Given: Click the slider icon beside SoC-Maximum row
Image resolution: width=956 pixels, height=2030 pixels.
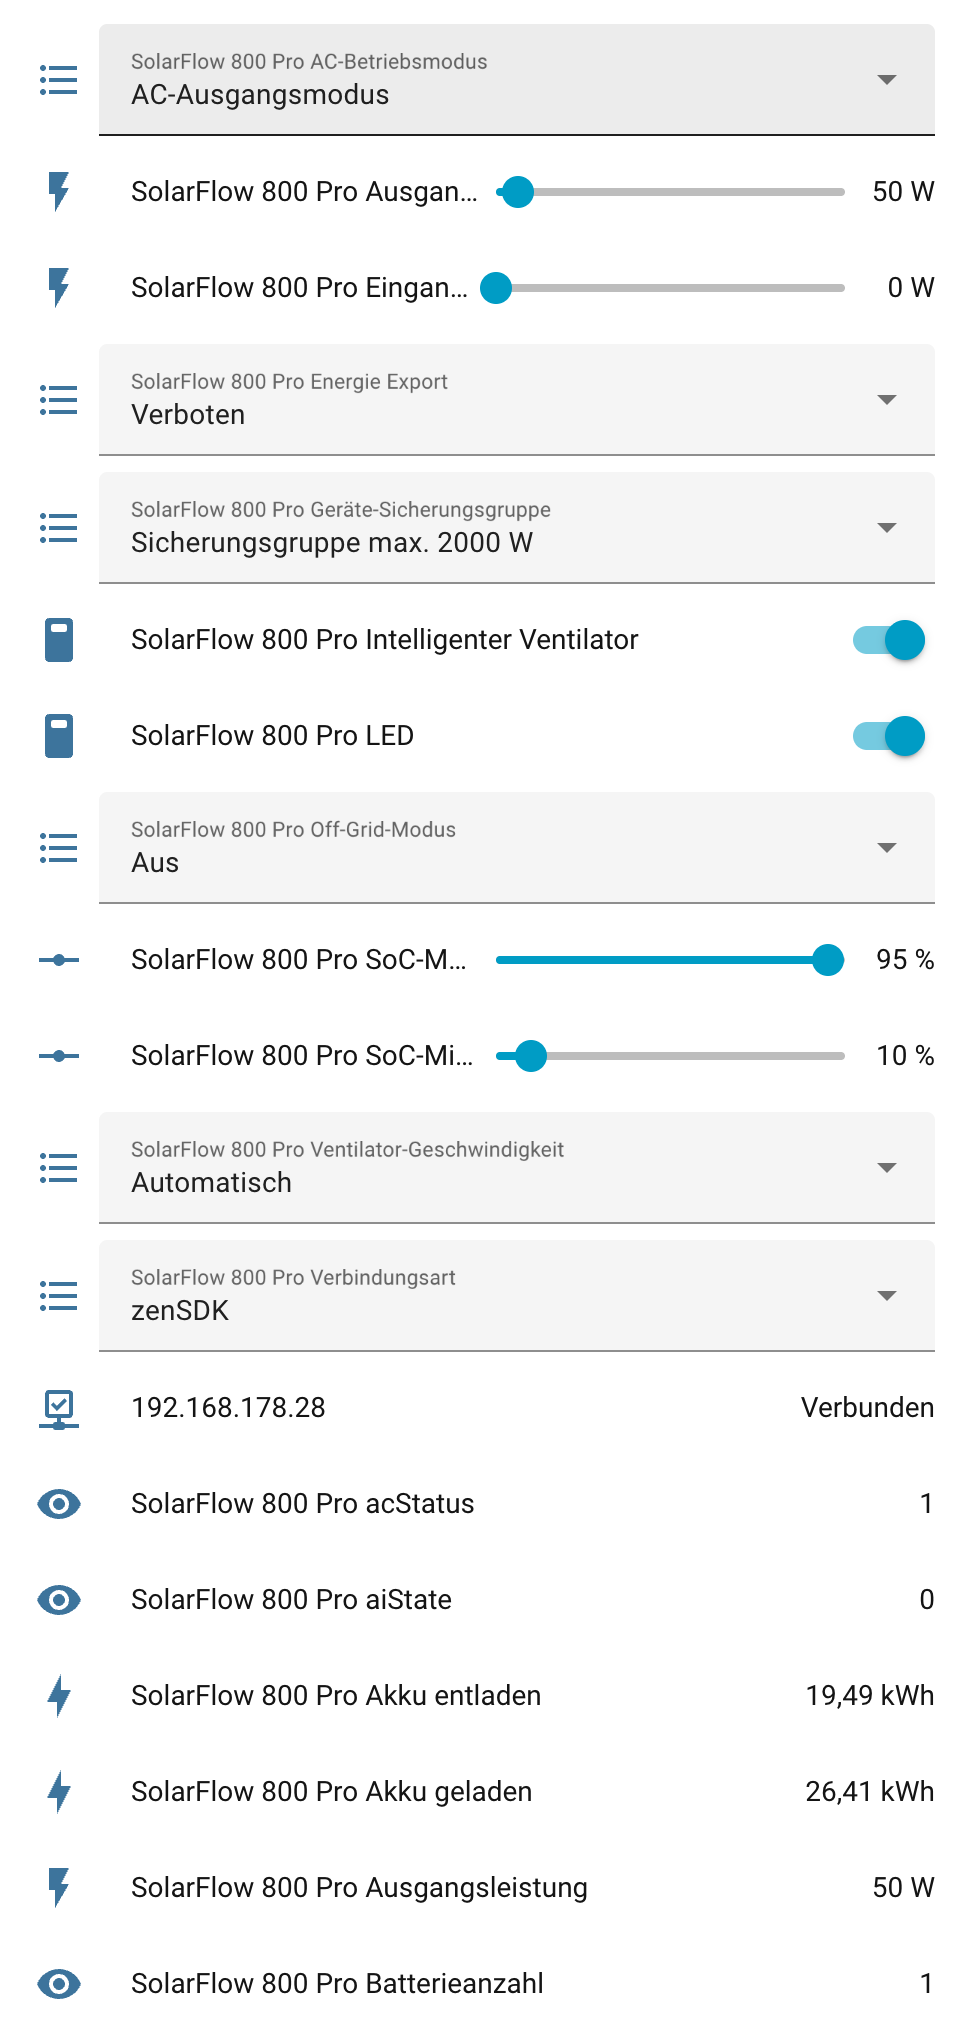Looking at the screenshot, I should [59, 960].
